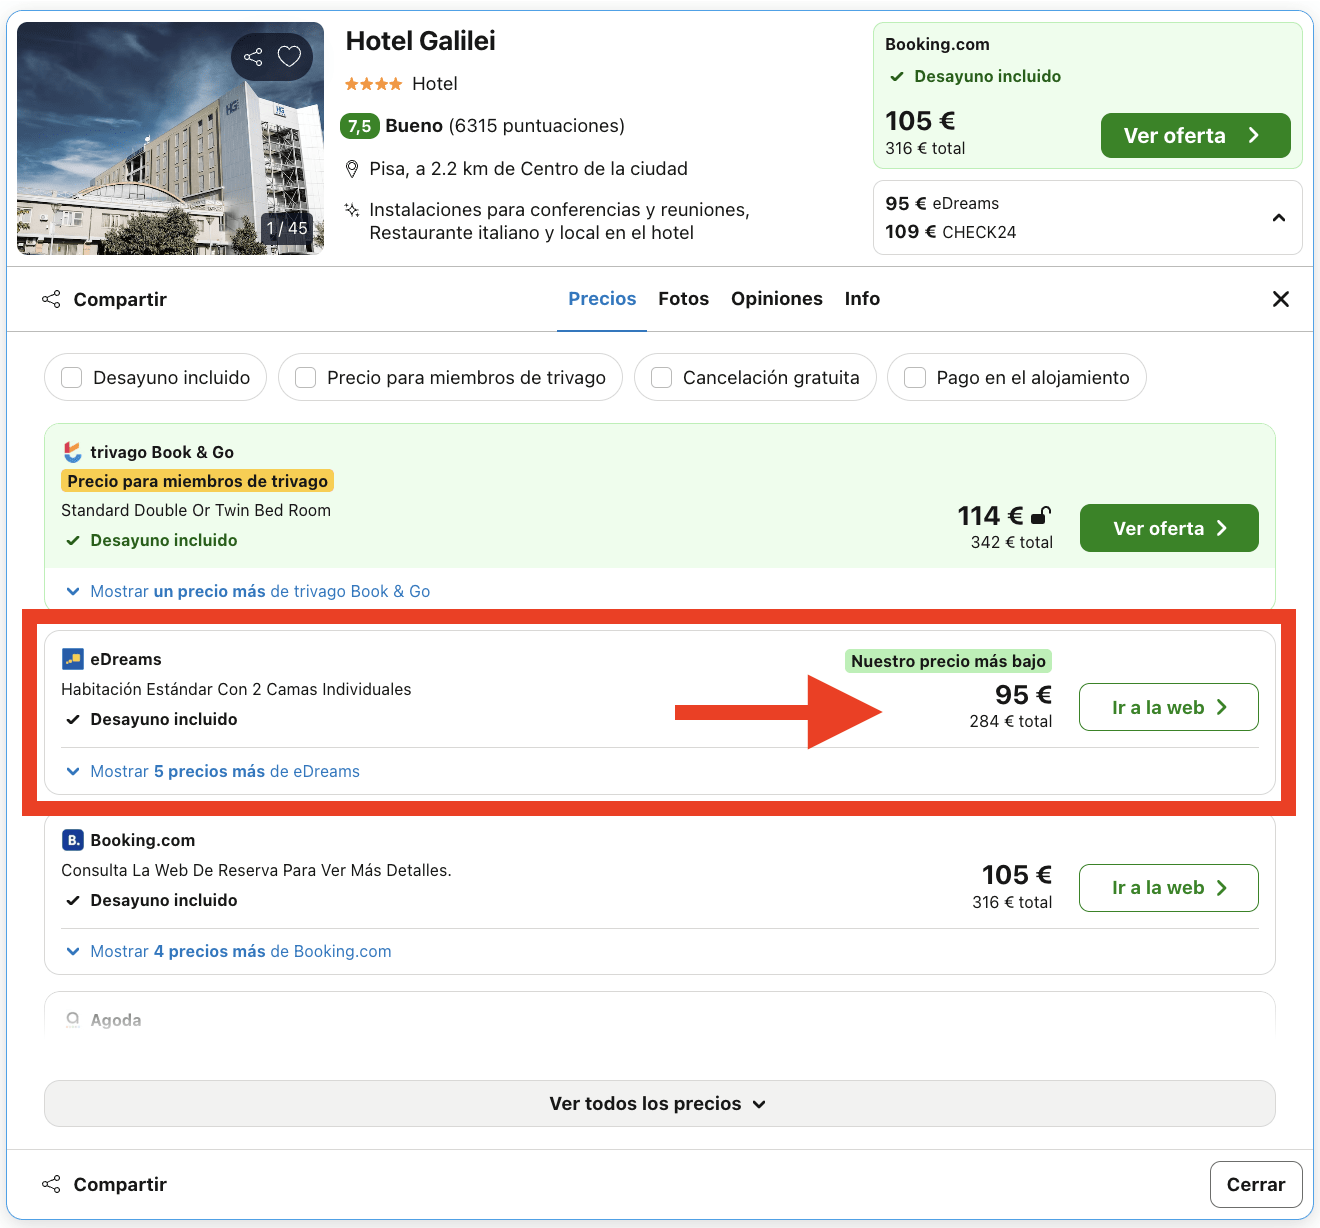This screenshot has height=1228, width=1320.
Task: Click the share icon on hotel photo
Action: click(x=254, y=57)
